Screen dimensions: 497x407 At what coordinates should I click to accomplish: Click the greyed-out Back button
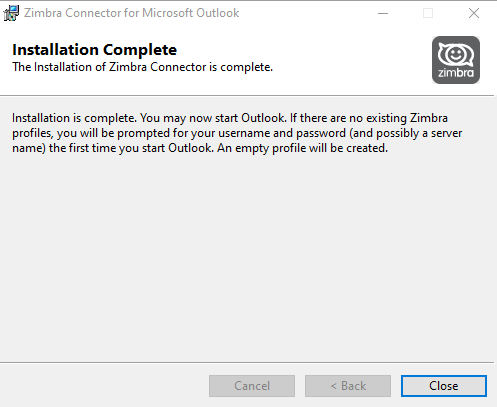[x=348, y=386]
